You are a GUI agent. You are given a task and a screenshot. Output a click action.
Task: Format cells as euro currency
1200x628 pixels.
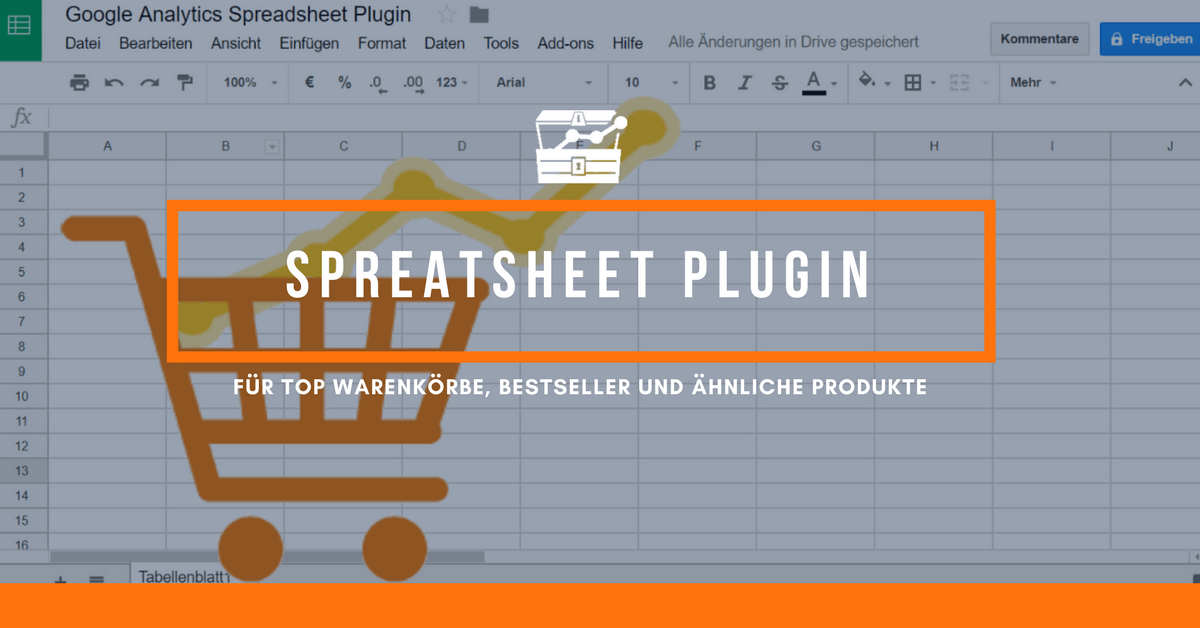pyautogui.click(x=310, y=83)
